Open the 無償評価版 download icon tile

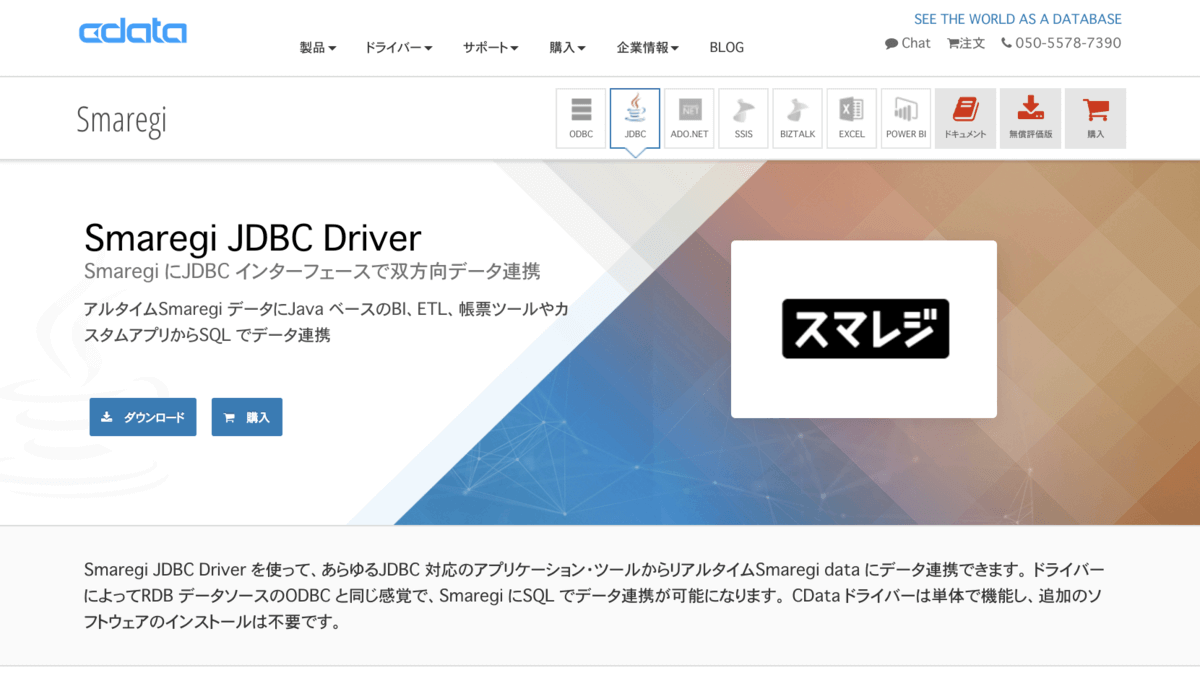1030,118
